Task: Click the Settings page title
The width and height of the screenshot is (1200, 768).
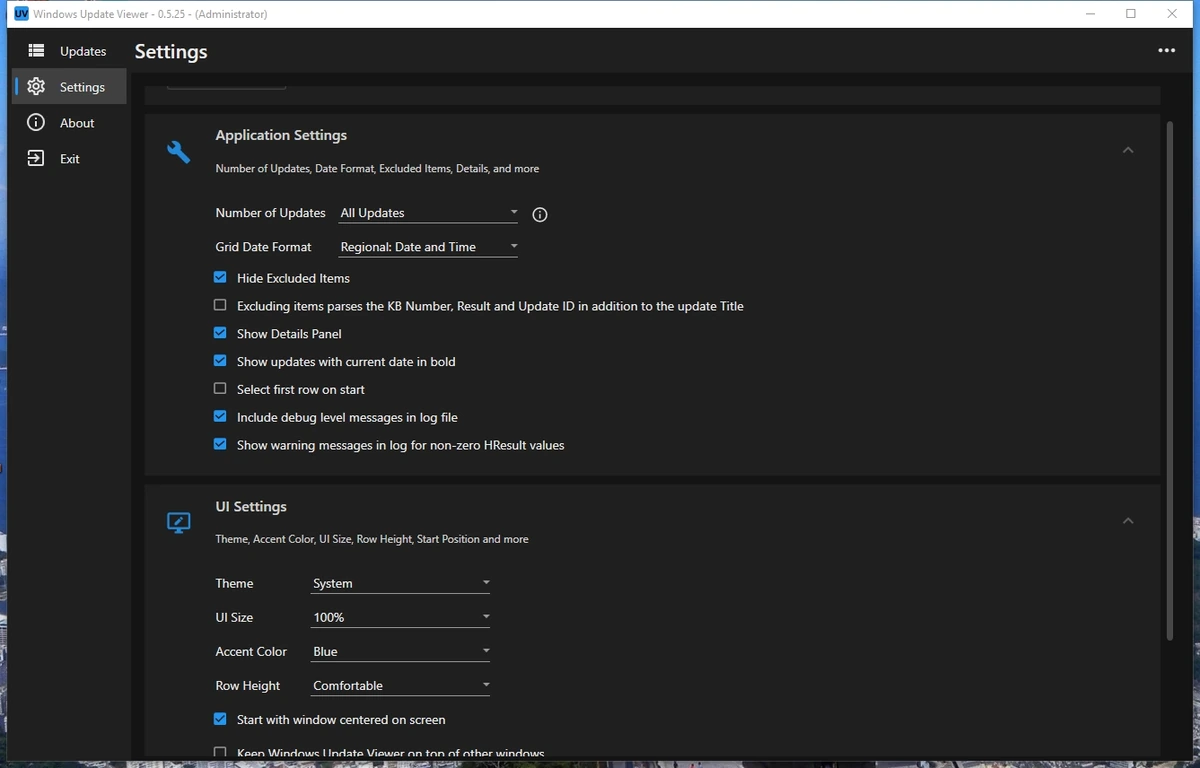Action: pos(171,51)
